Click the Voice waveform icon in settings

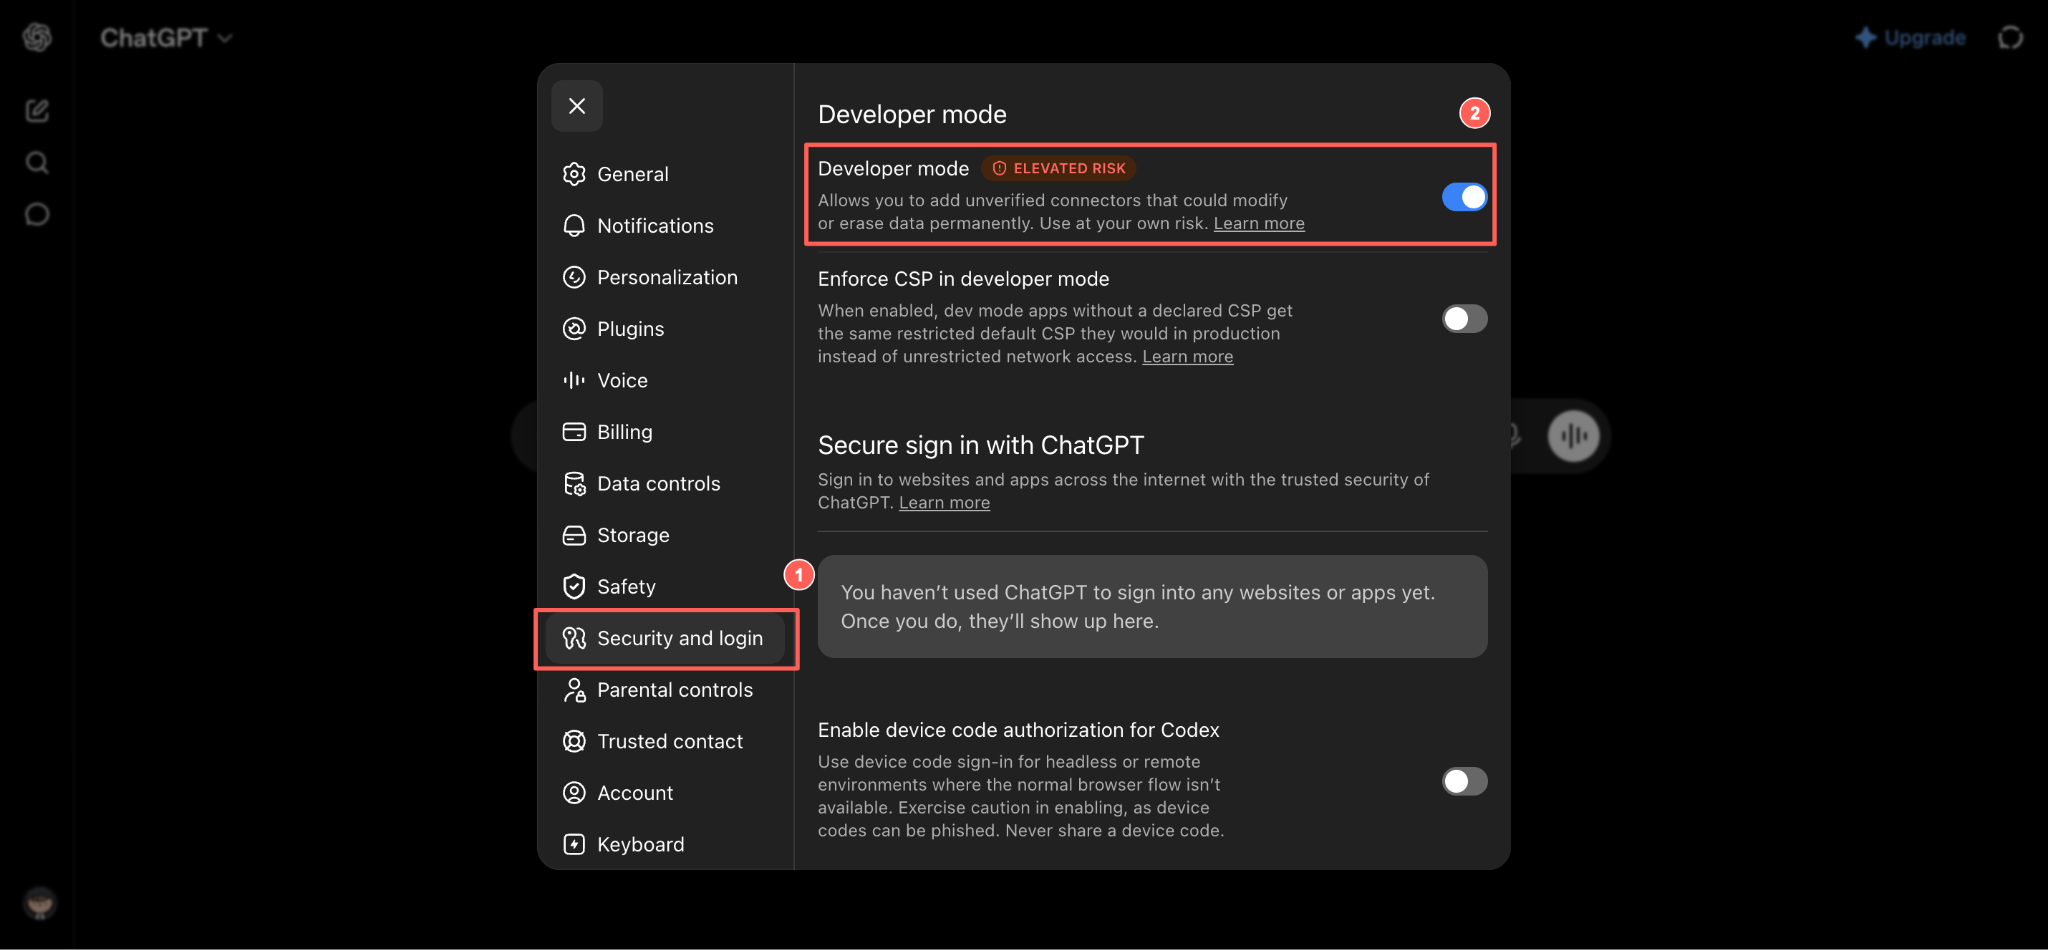pyautogui.click(x=574, y=380)
